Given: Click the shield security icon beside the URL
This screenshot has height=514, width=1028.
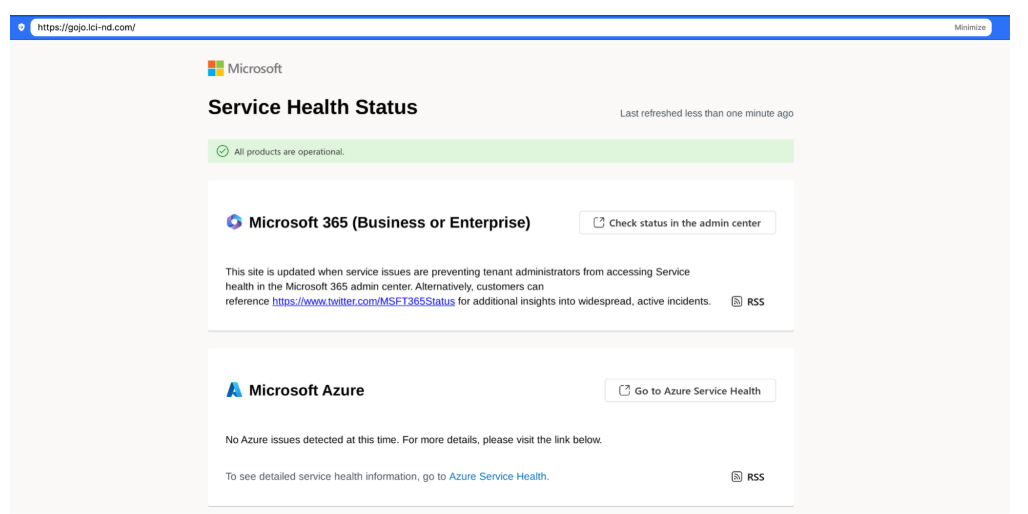Looking at the screenshot, I should pos(21,28).
